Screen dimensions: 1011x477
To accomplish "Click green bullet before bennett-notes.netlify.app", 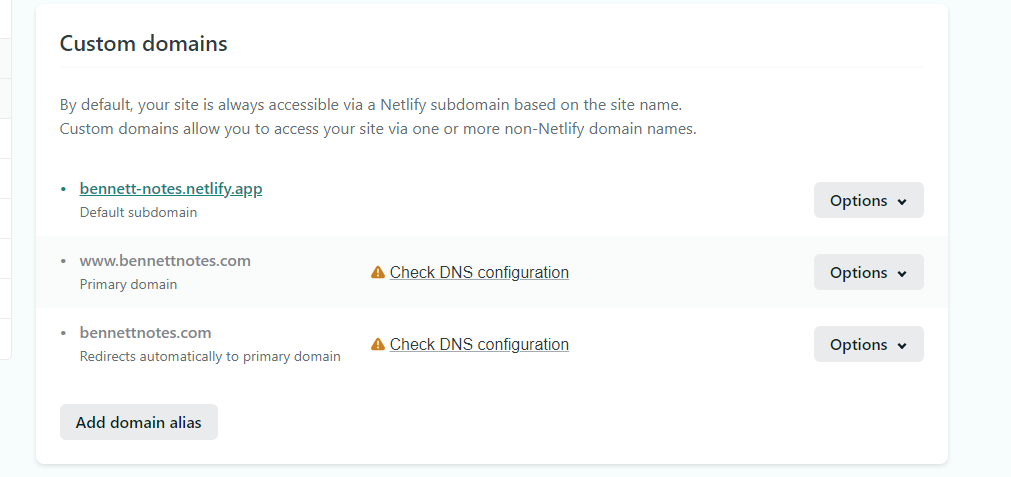I will [x=63, y=189].
